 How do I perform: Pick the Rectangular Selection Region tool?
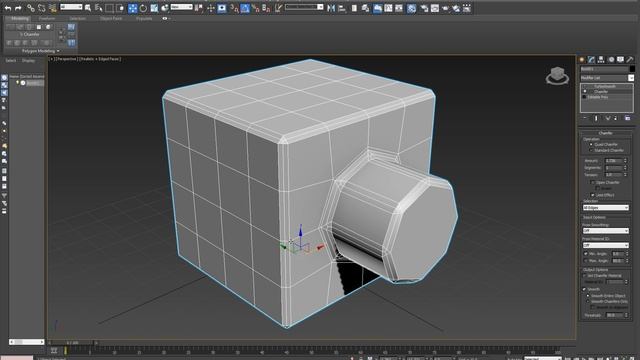pos(109,8)
